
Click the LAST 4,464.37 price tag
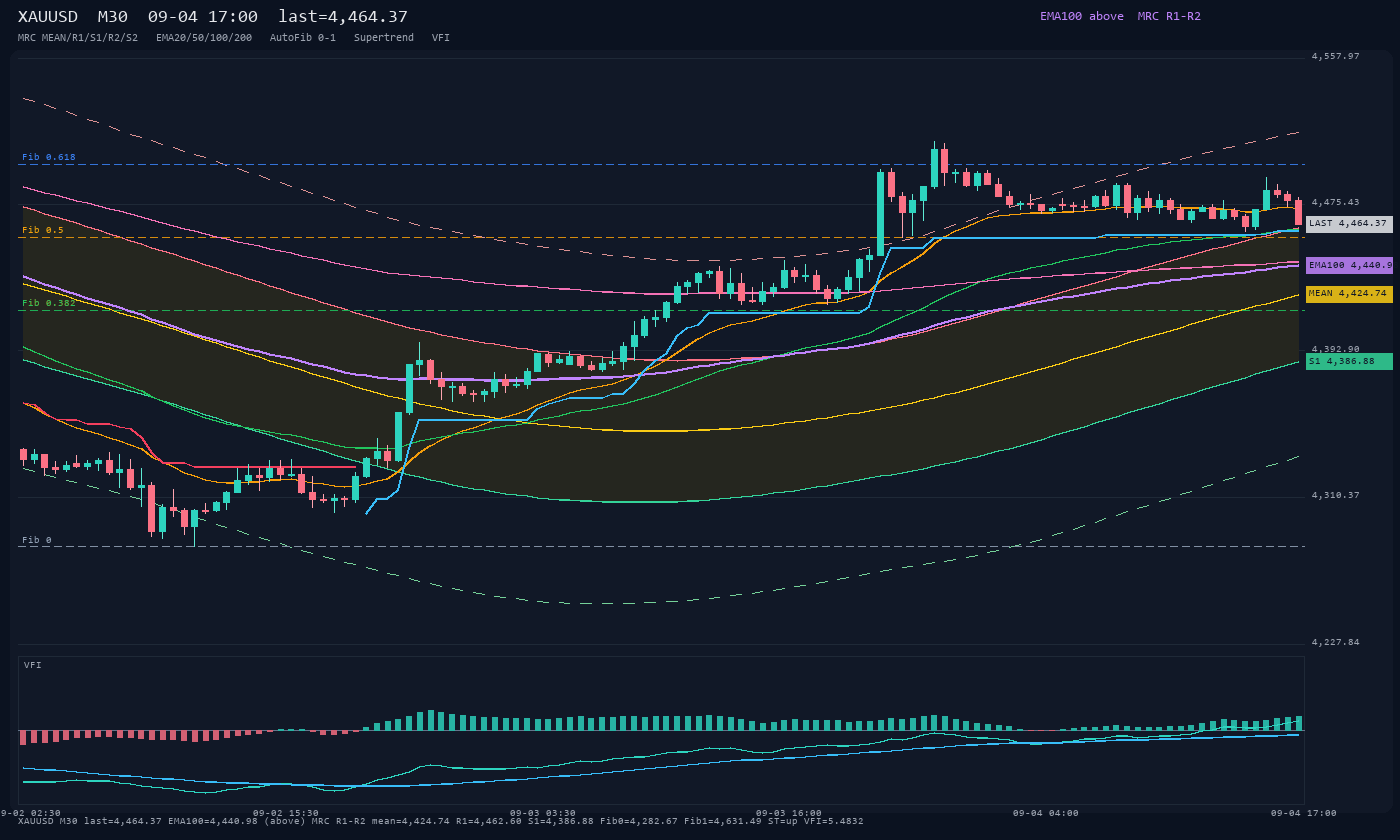coord(1349,224)
